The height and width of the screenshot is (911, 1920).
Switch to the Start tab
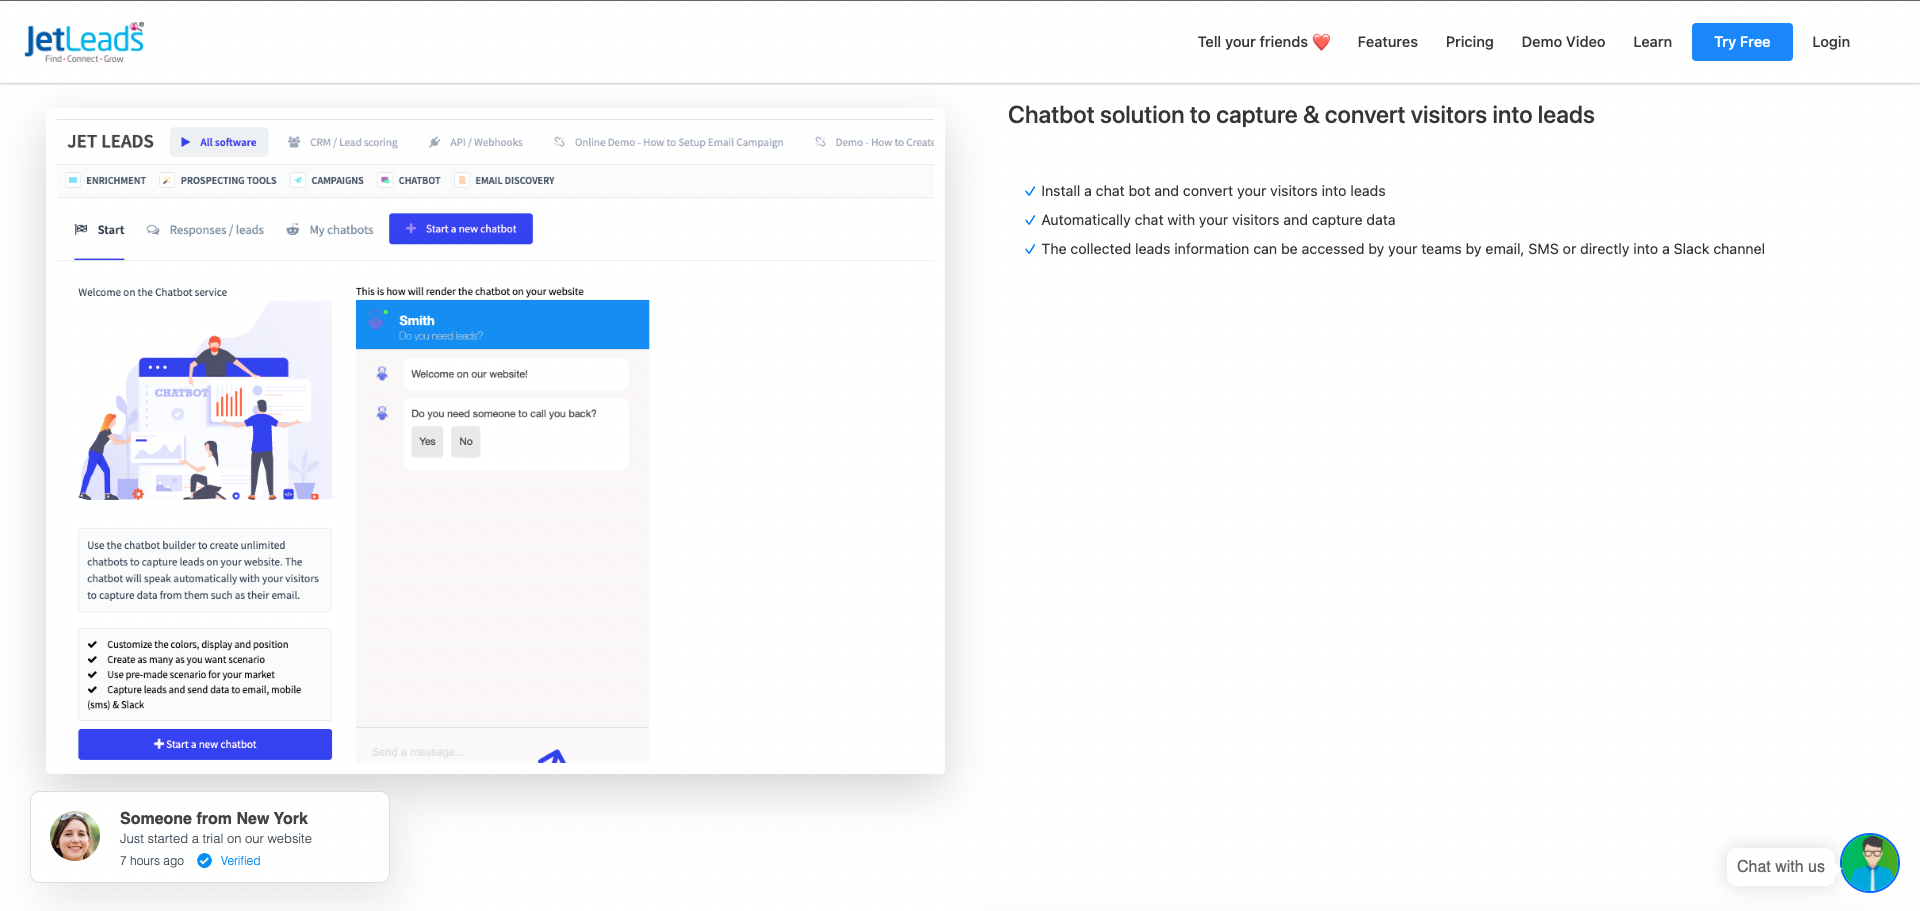pyautogui.click(x=99, y=230)
